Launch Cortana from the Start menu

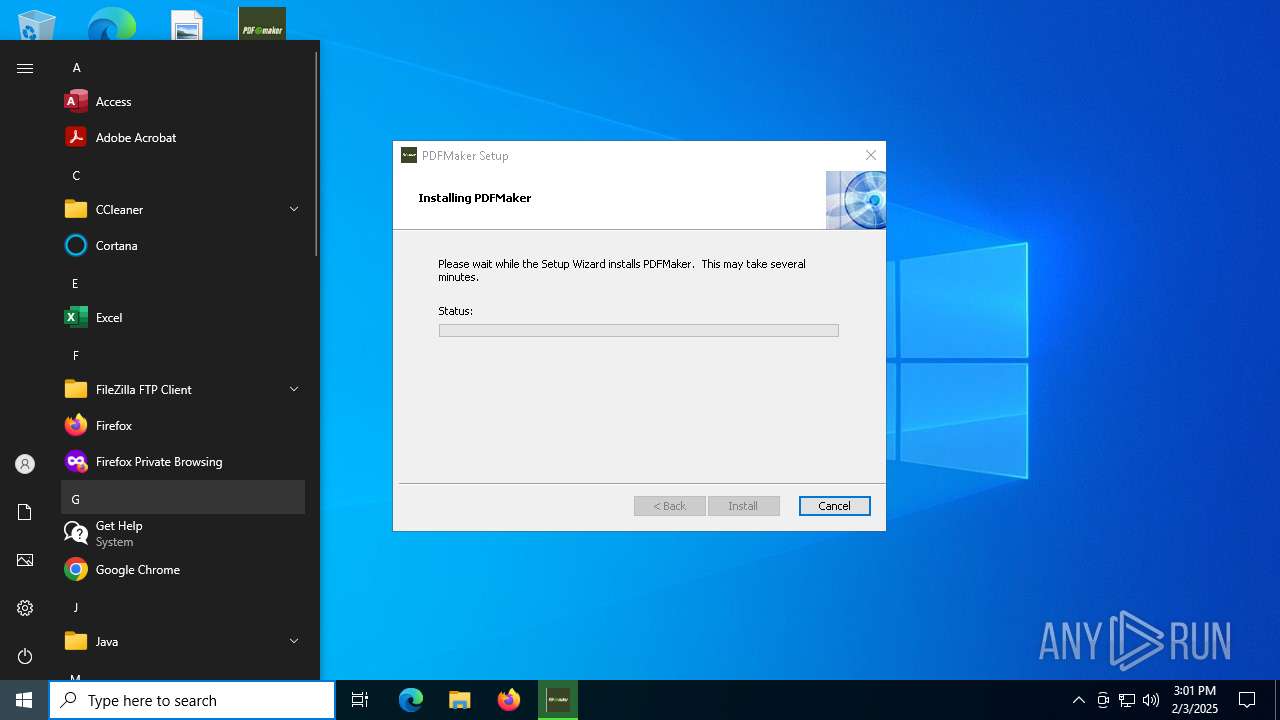point(183,245)
